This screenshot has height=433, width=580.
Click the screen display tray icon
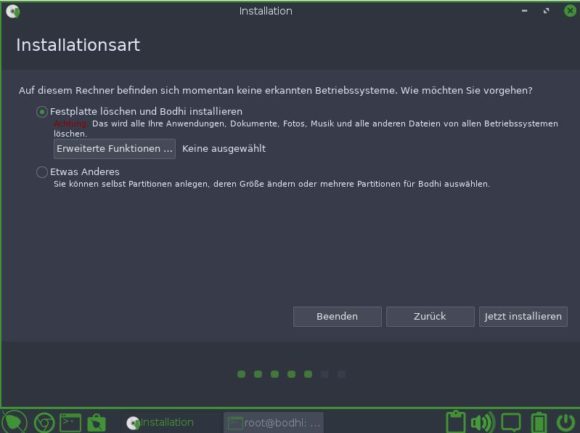coord(511,422)
